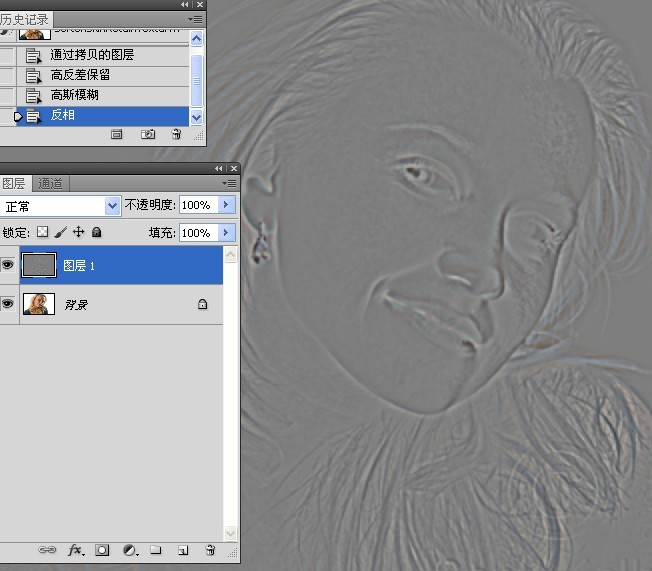Open the layer style fx menu

(x=76, y=550)
